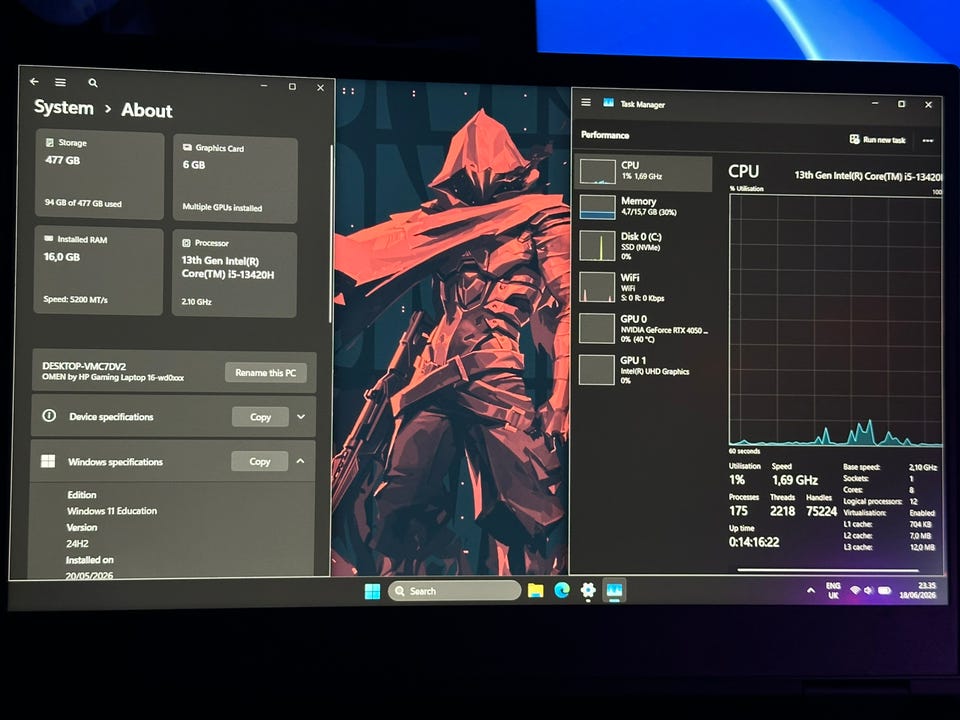
Task: Click Windows logo beside Windows specifications
Action: point(48,461)
